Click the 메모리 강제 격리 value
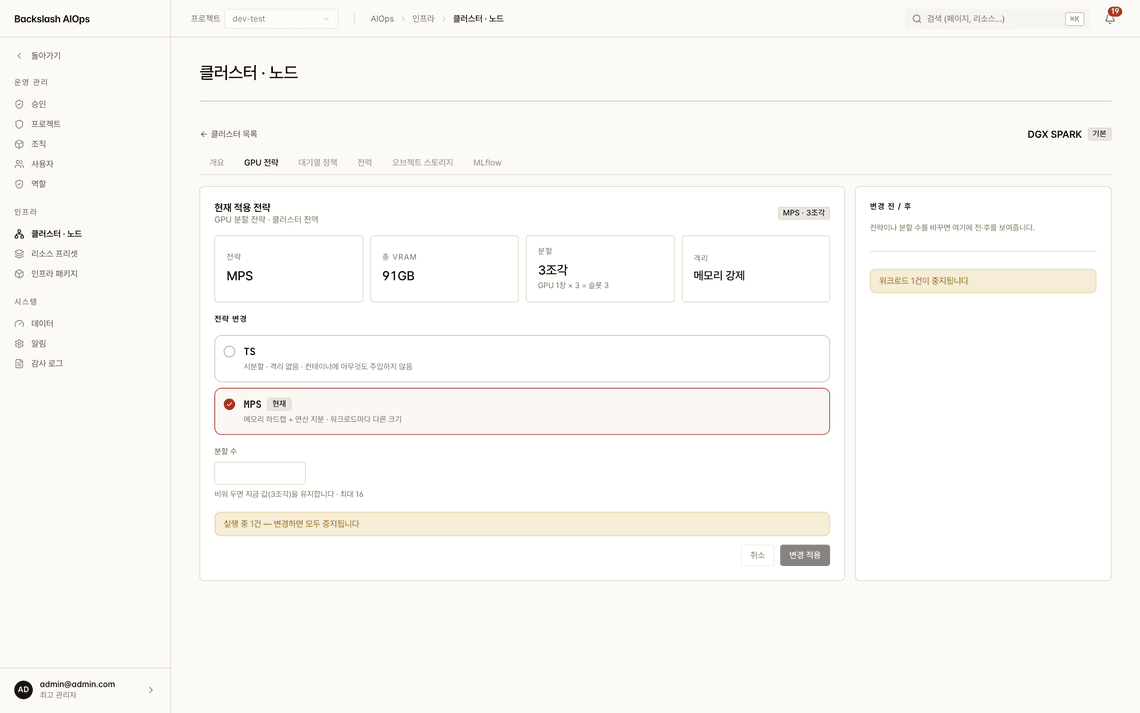The width and height of the screenshot is (1140, 713). [719, 275]
